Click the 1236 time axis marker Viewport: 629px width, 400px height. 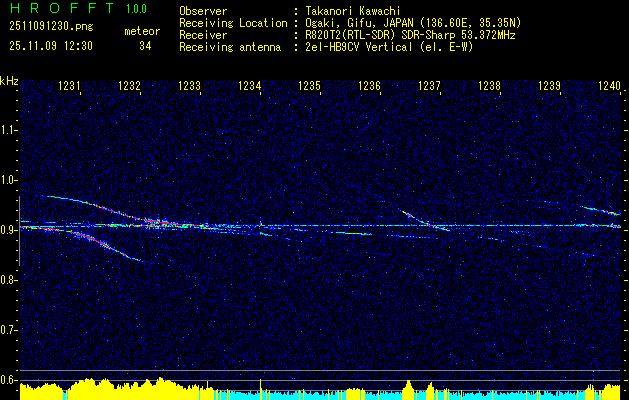tap(369, 85)
